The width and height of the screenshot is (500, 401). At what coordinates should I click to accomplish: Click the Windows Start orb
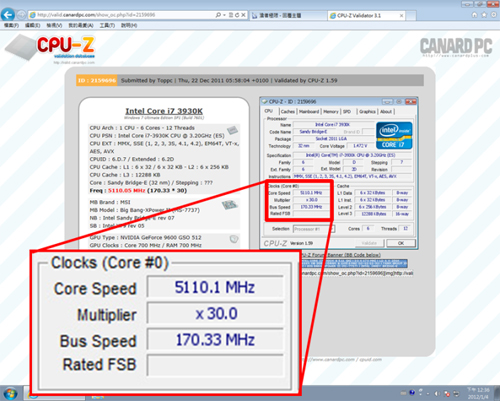9,394
